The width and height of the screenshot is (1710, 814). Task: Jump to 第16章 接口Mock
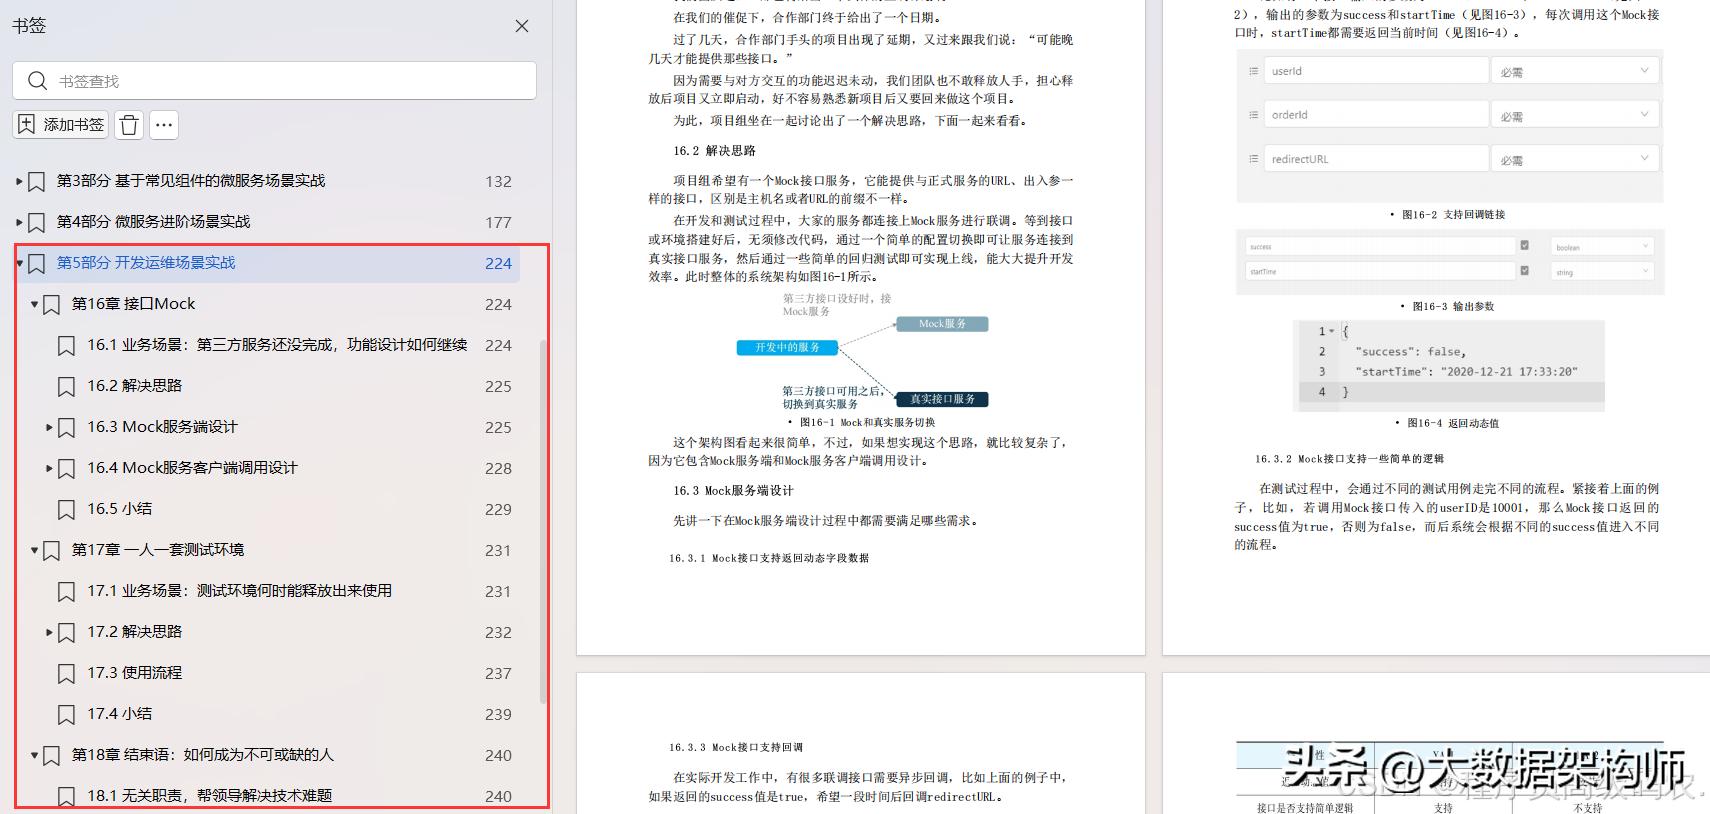[x=134, y=304]
